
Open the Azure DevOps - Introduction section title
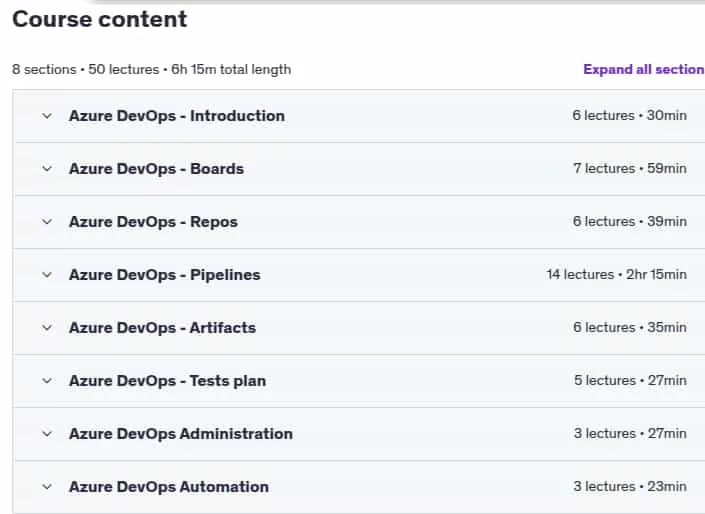tap(177, 116)
